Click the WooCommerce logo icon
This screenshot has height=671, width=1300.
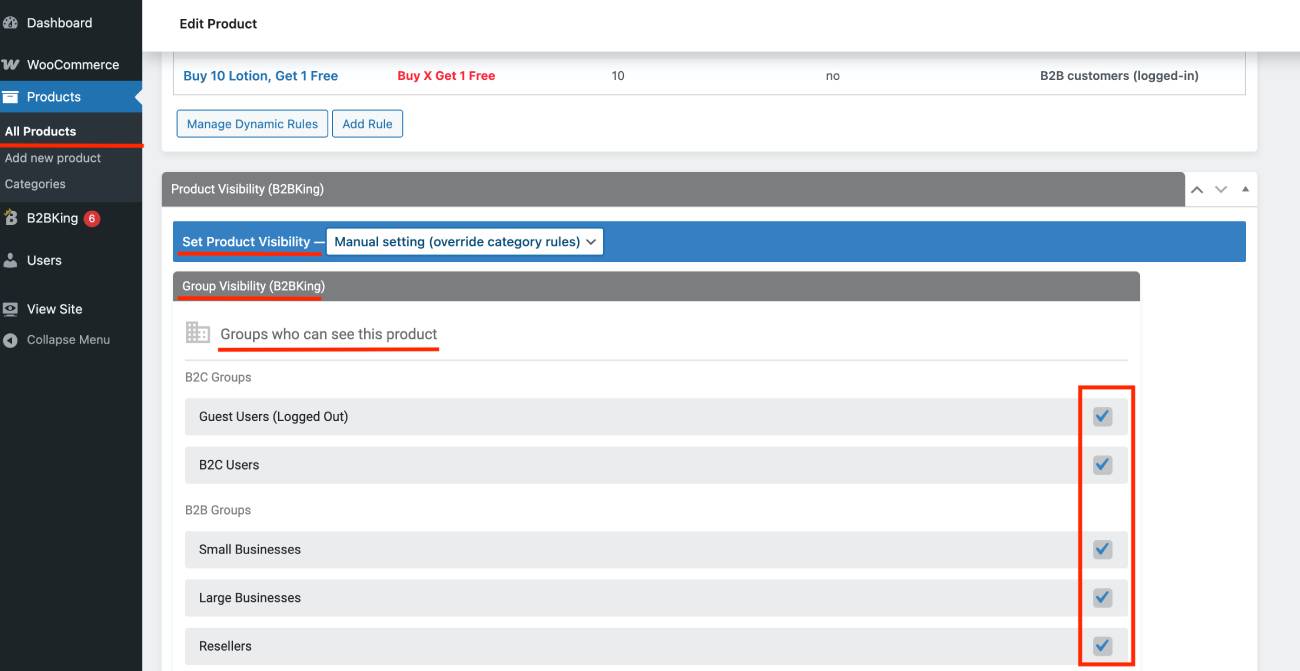click(x=10, y=65)
